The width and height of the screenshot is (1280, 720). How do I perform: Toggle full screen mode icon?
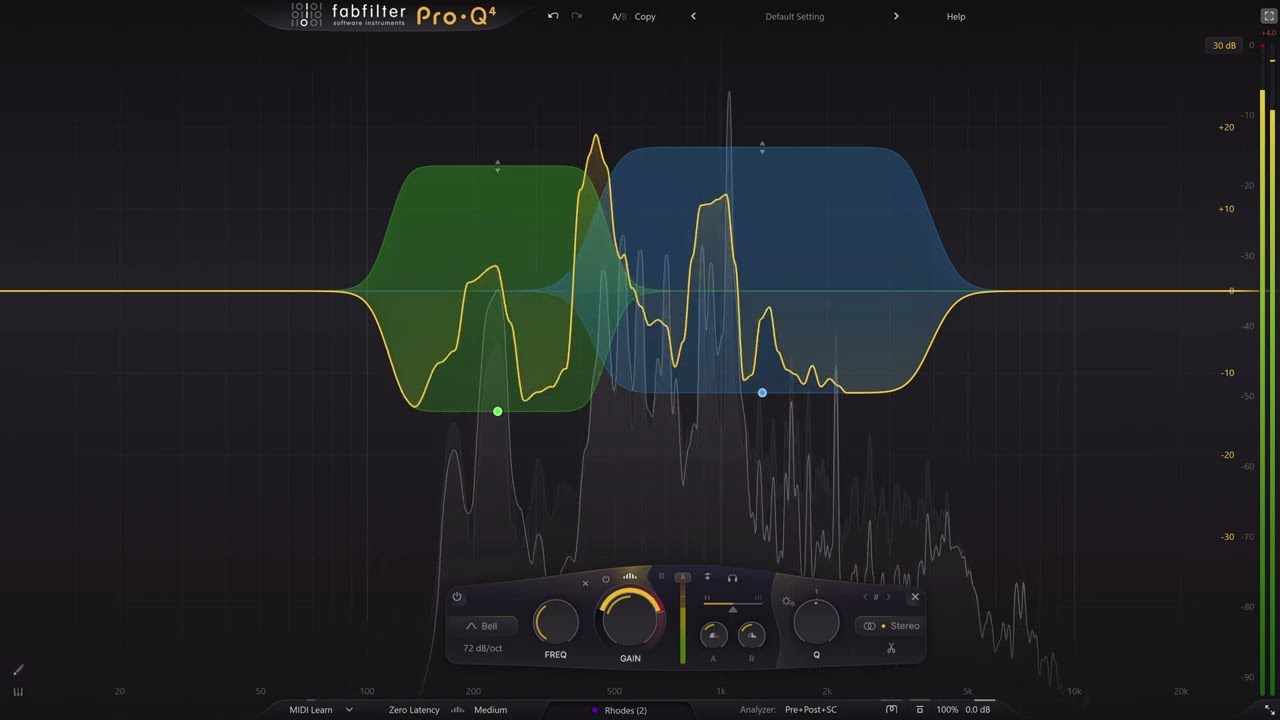(x=1269, y=16)
